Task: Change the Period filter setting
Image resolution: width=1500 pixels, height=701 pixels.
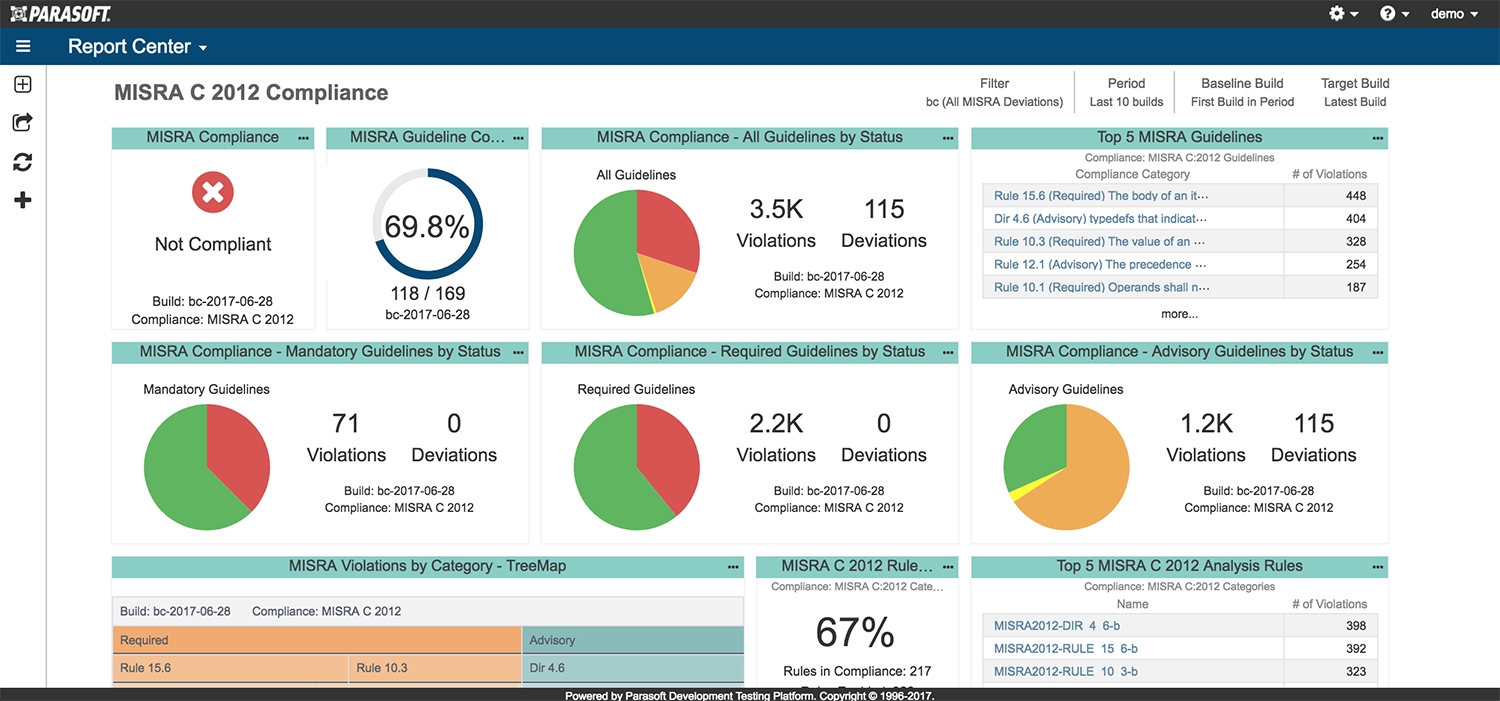Action: tap(1126, 92)
